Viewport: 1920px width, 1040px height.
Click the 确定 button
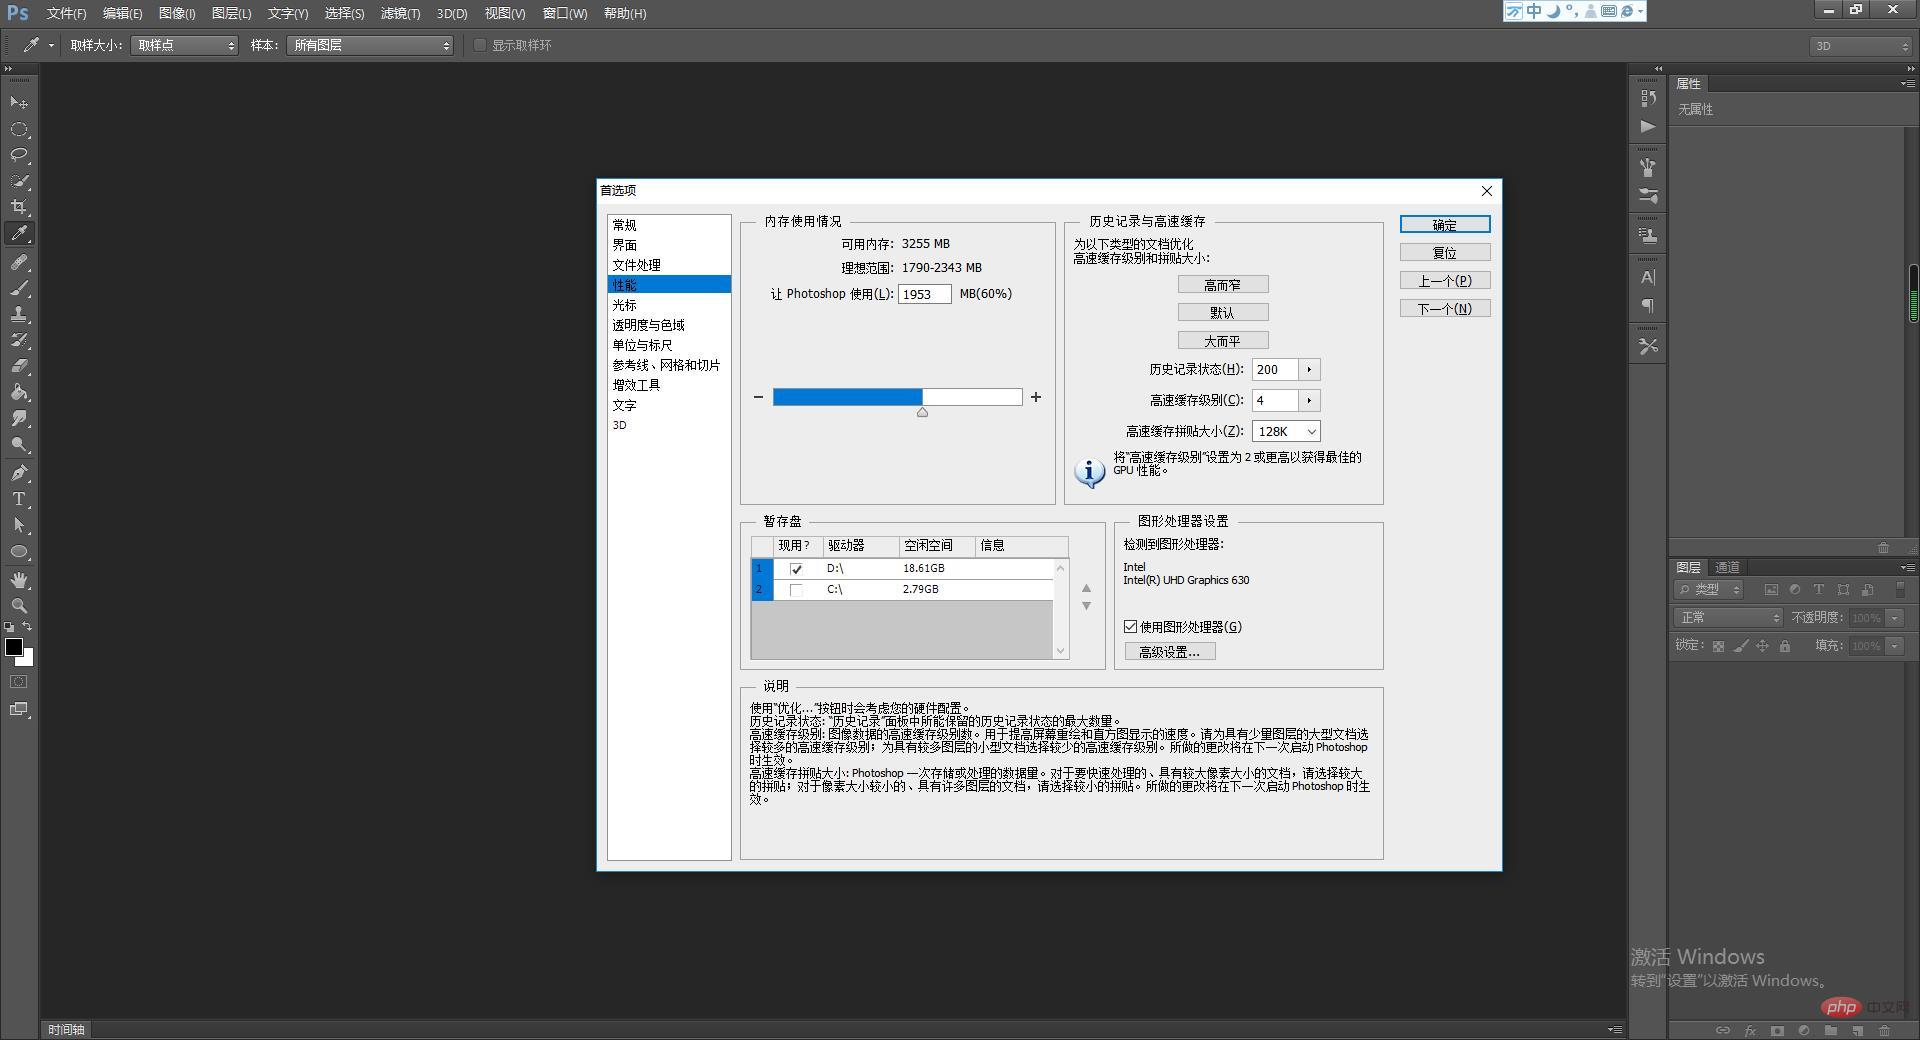[1445, 225]
